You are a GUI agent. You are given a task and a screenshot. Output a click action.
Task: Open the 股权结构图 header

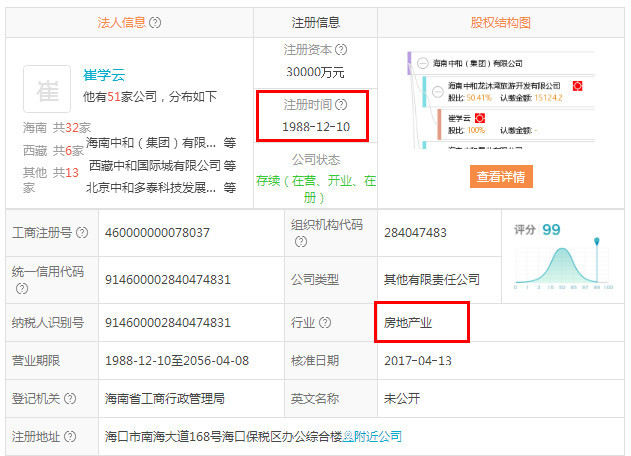pos(501,23)
